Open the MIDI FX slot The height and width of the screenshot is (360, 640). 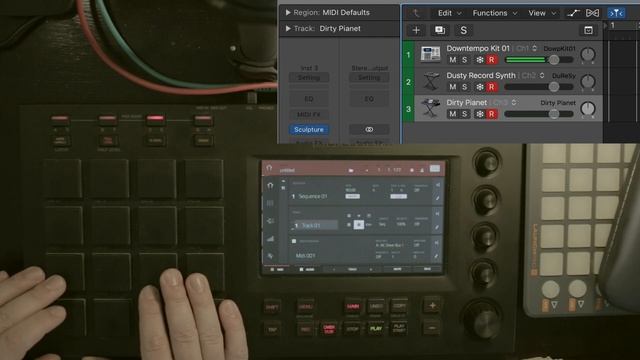click(309, 115)
